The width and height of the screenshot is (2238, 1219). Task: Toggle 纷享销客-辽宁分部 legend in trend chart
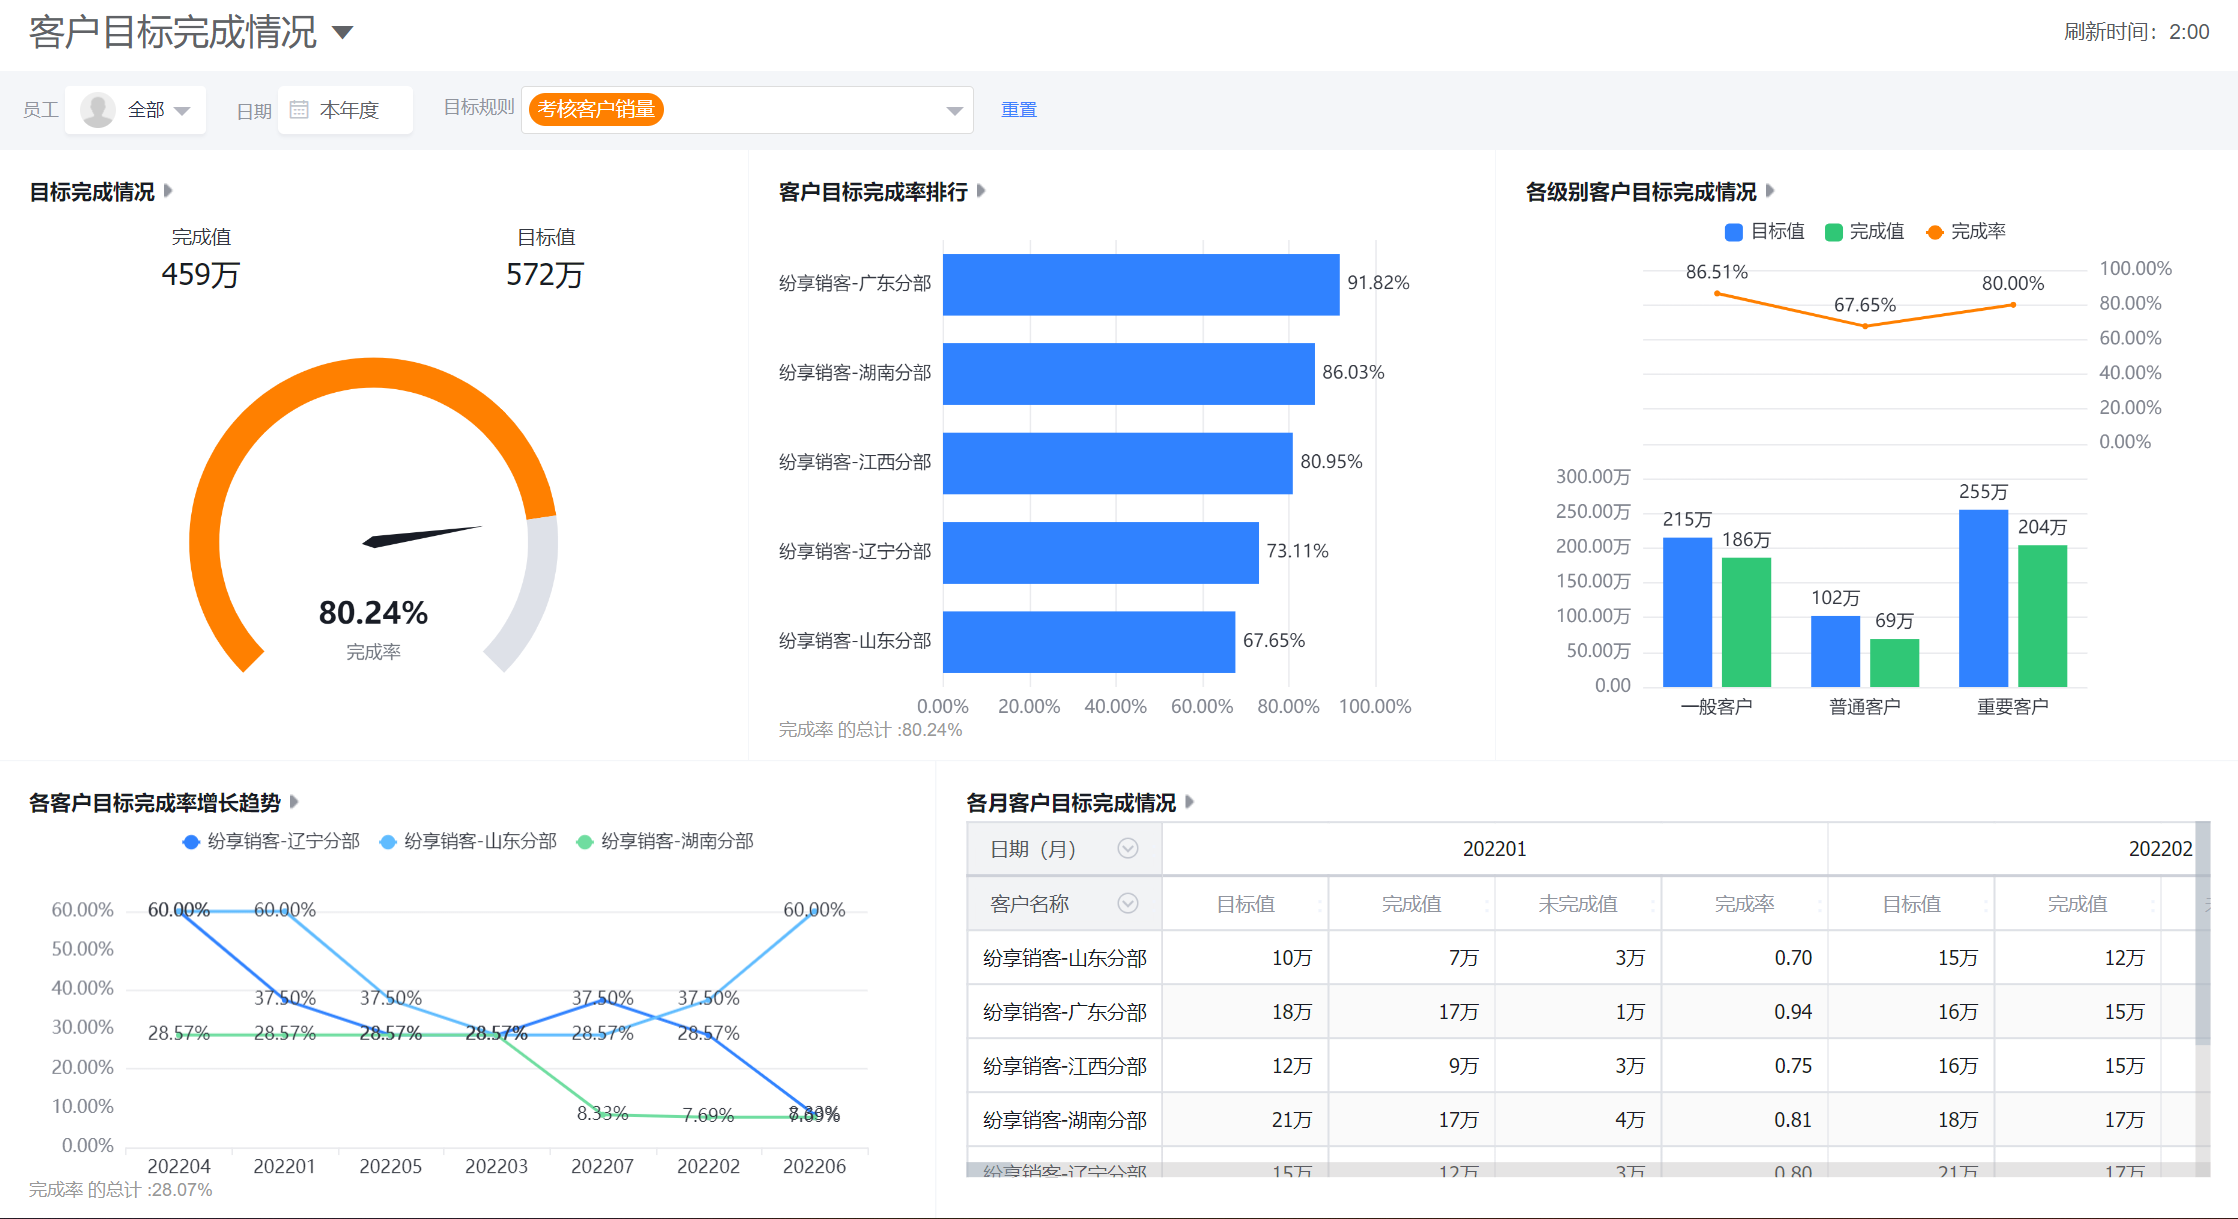click(271, 842)
